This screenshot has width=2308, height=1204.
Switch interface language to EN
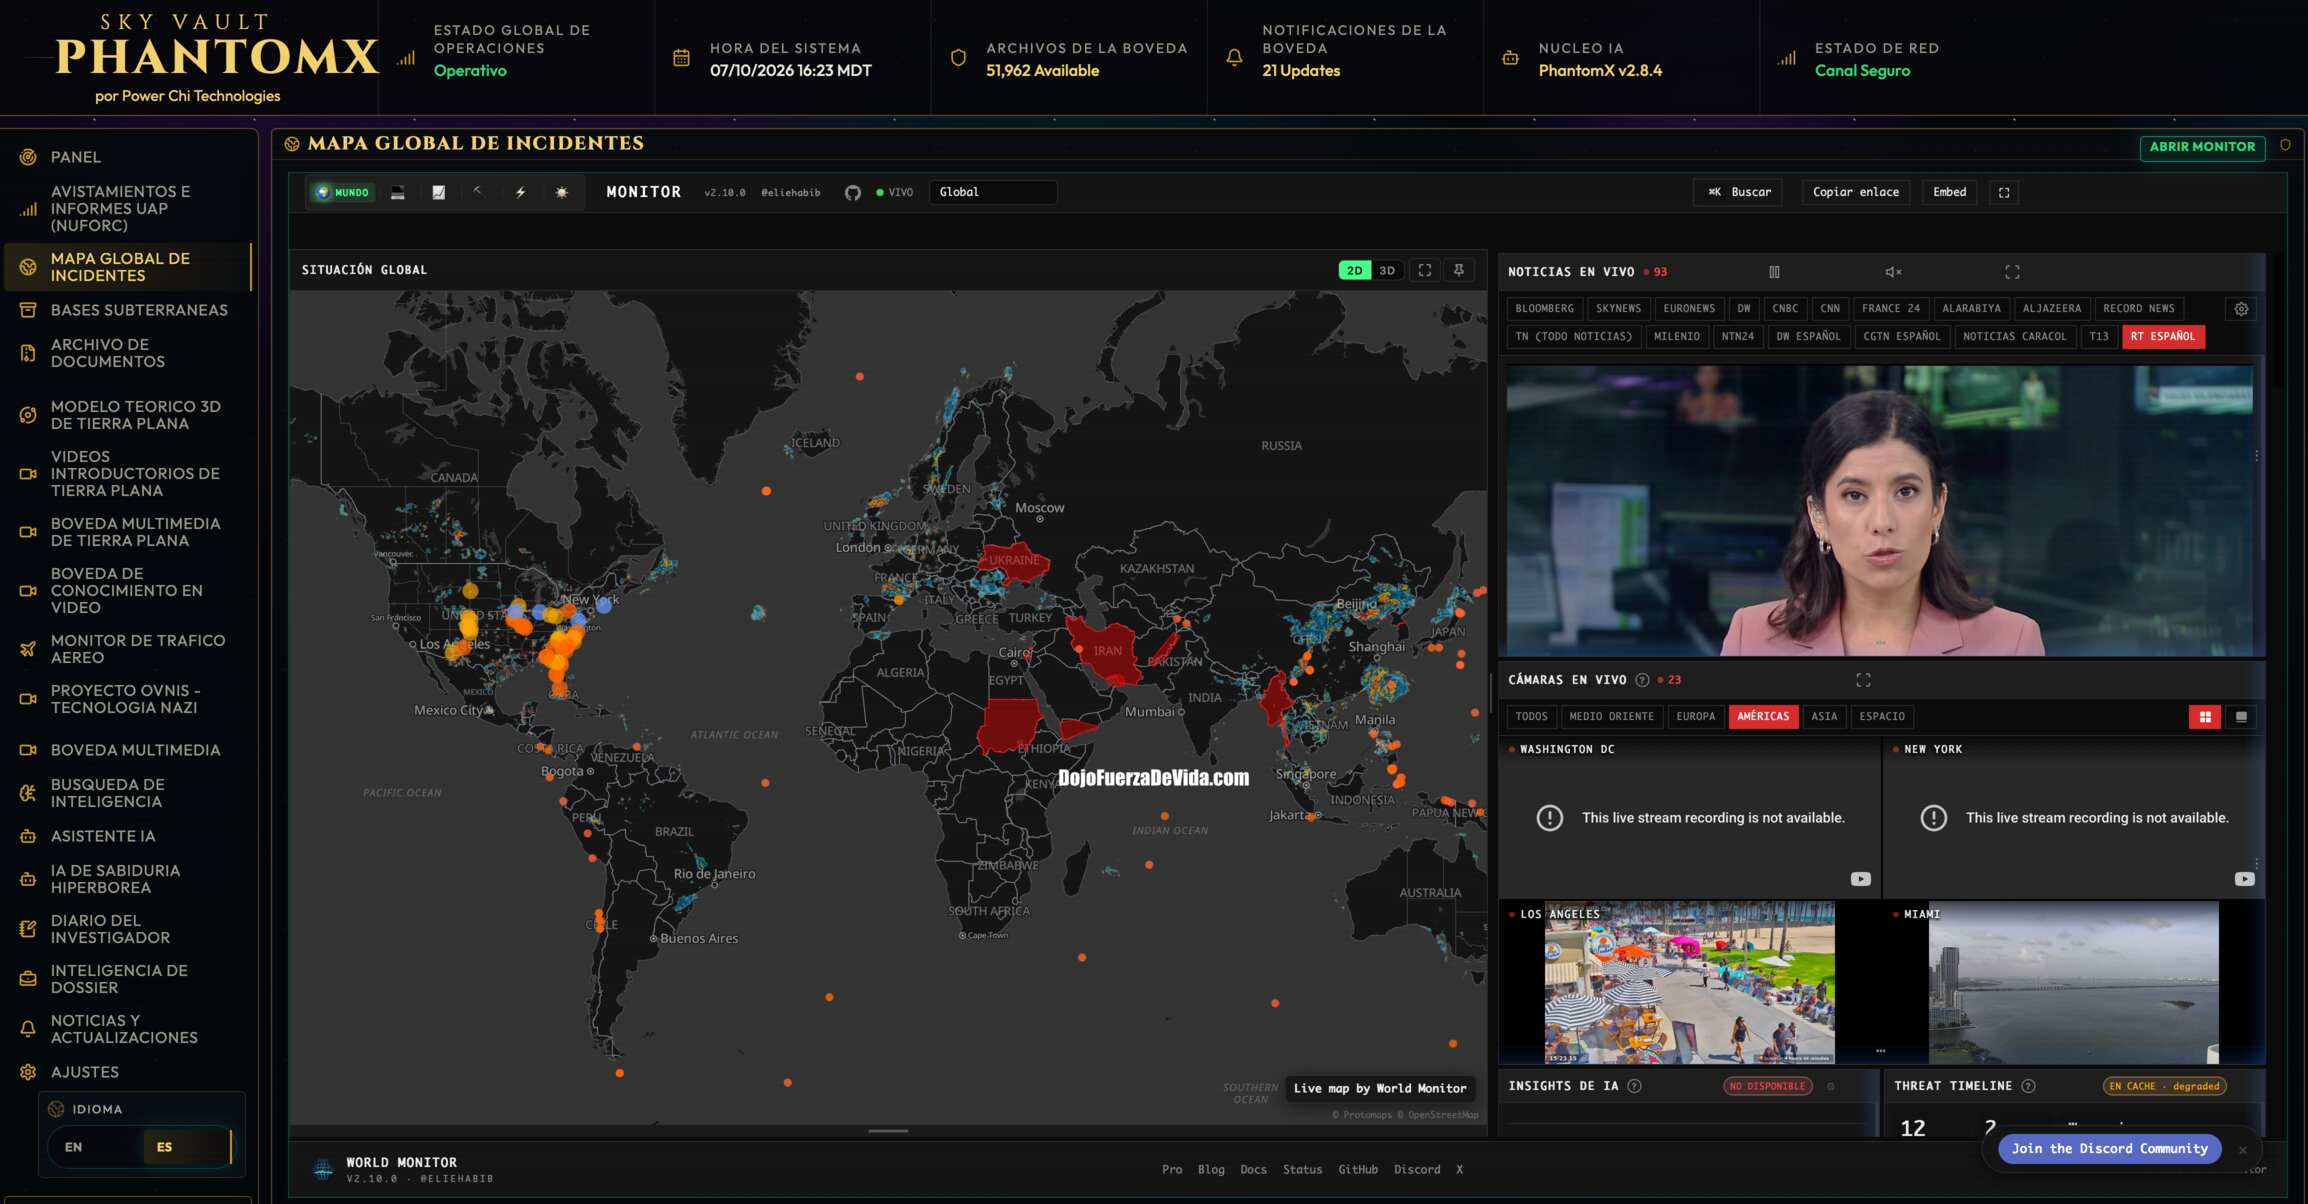(74, 1147)
